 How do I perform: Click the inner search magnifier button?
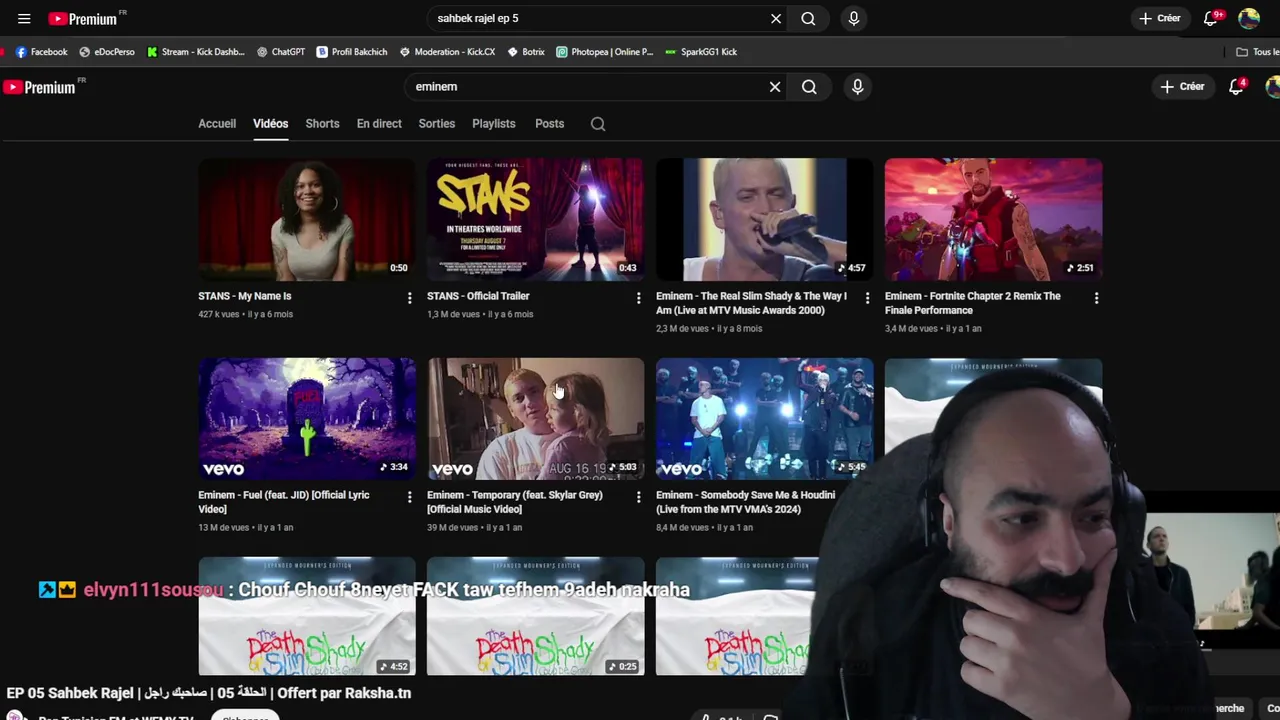point(809,87)
